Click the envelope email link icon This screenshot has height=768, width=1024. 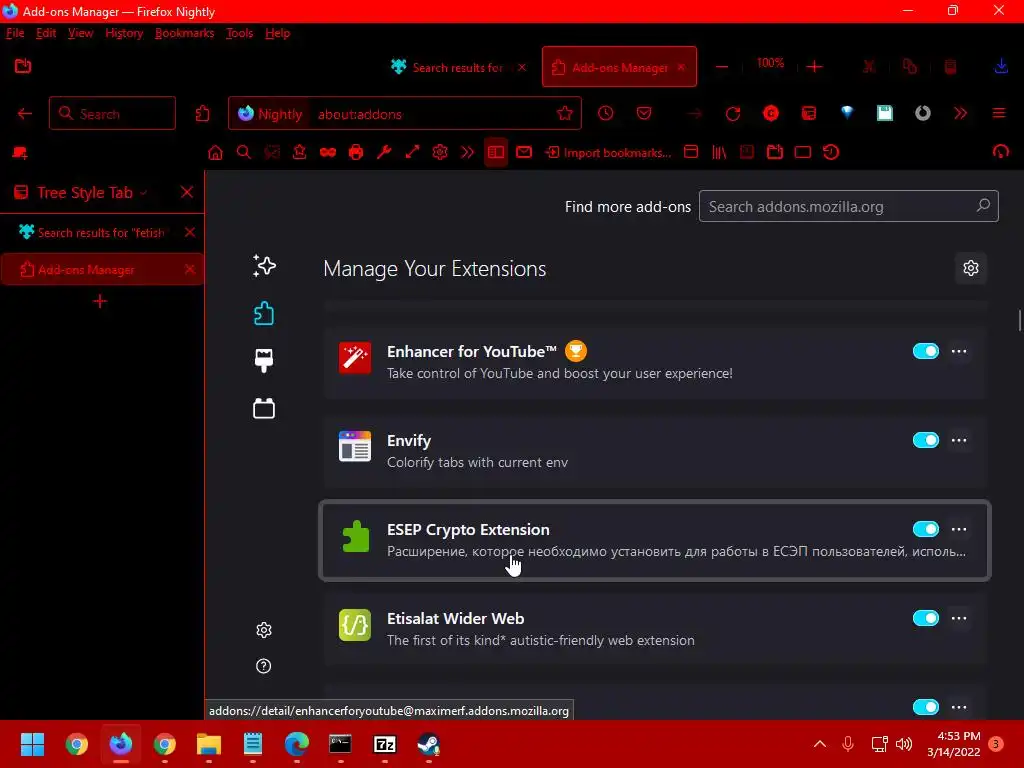524,152
